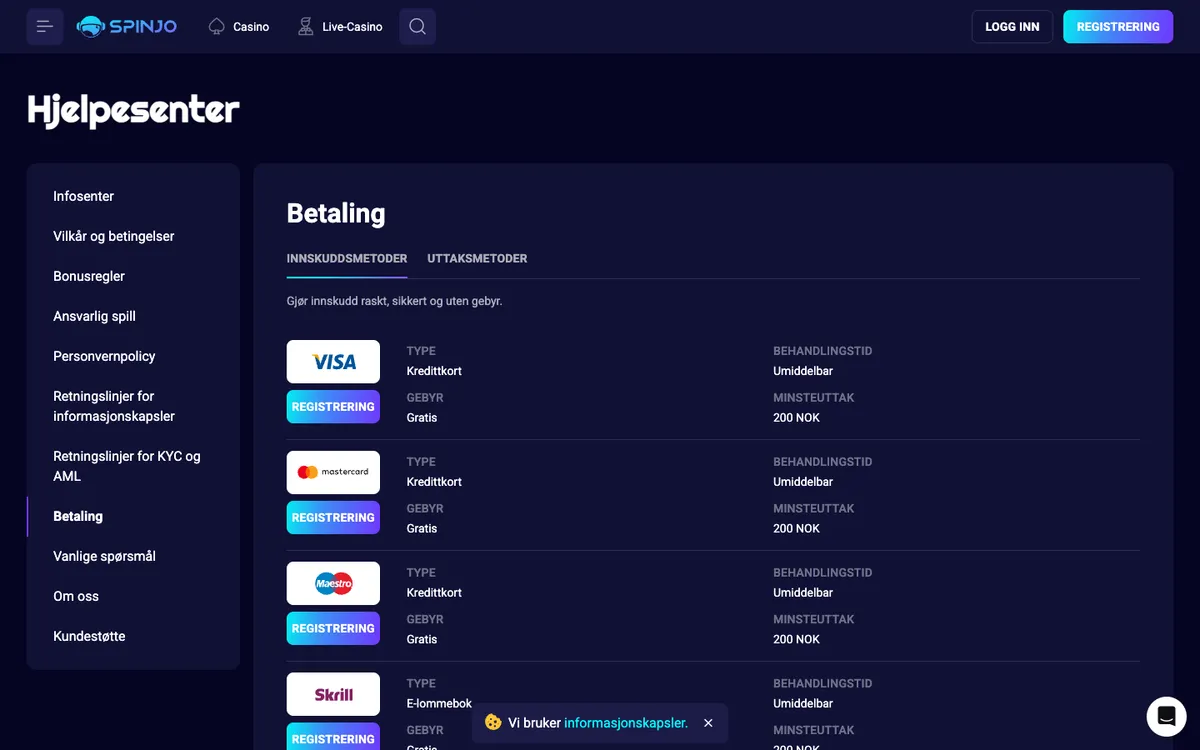
Task: Click REGISTRERING under Maestro
Action: point(333,628)
